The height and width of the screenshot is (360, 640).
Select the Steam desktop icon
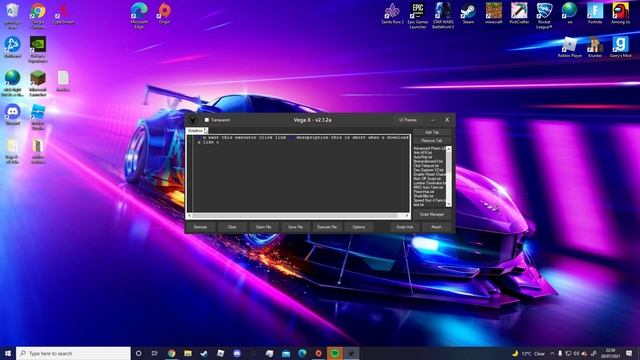(468, 14)
